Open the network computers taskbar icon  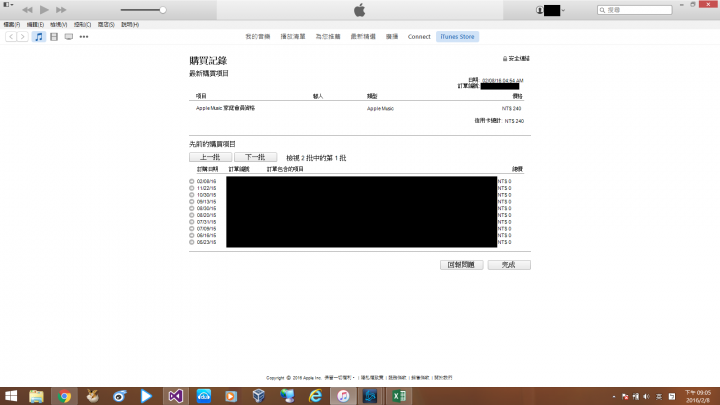[x=287, y=396]
